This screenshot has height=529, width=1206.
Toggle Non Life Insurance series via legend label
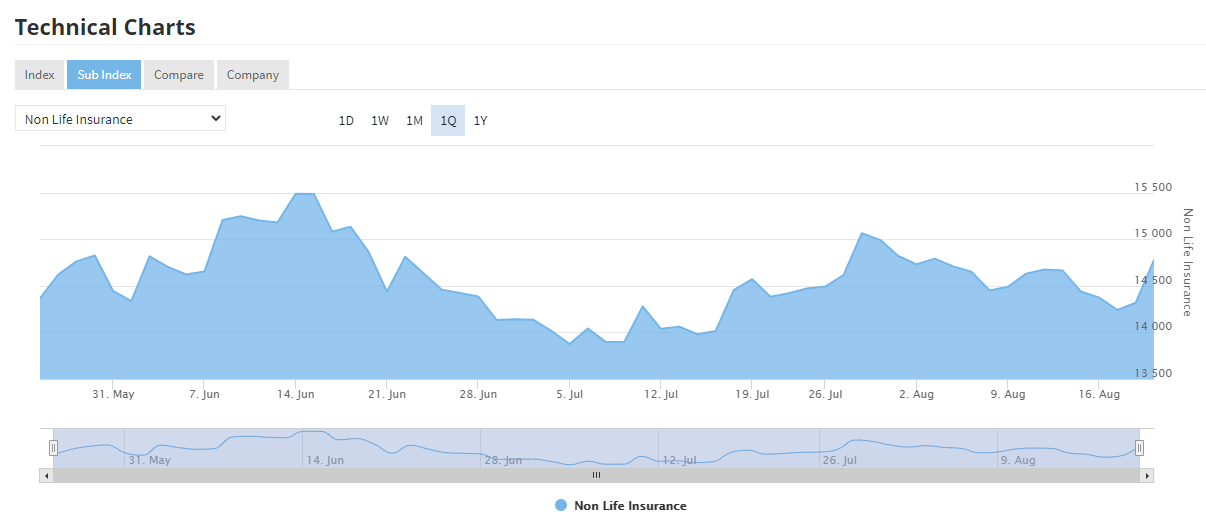click(630, 506)
